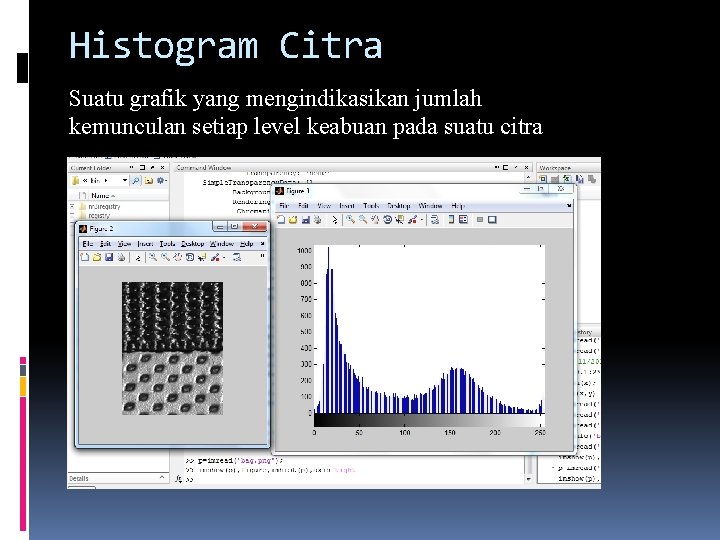Click Command Window scrollbar down arrow

(x=528, y=479)
